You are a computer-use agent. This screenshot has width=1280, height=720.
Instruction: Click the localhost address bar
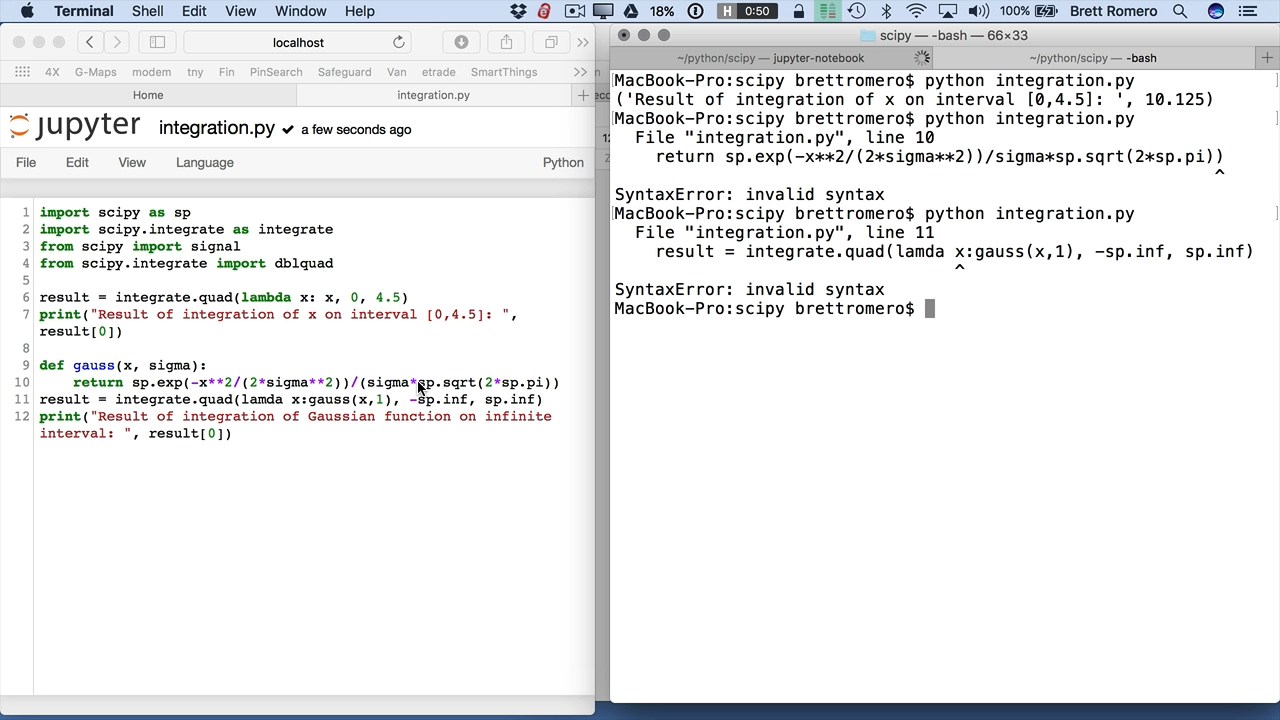pyautogui.click(x=298, y=42)
